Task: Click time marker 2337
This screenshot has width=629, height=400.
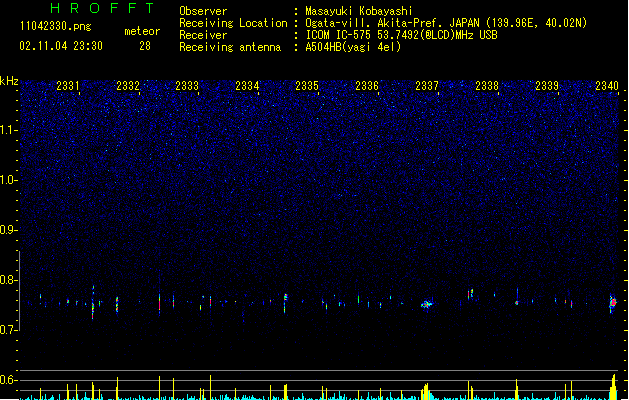Action: (x=427, y=86)
